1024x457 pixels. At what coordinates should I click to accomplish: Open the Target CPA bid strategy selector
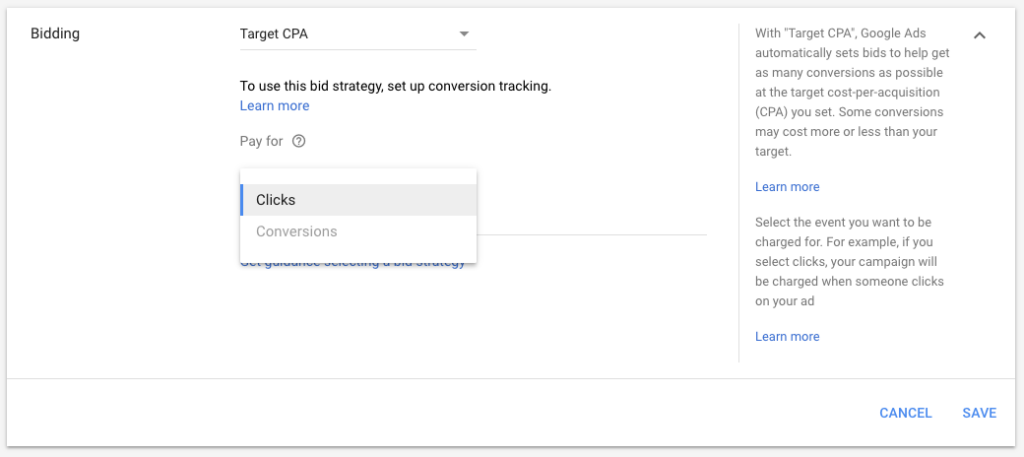(x=358, y=34)
